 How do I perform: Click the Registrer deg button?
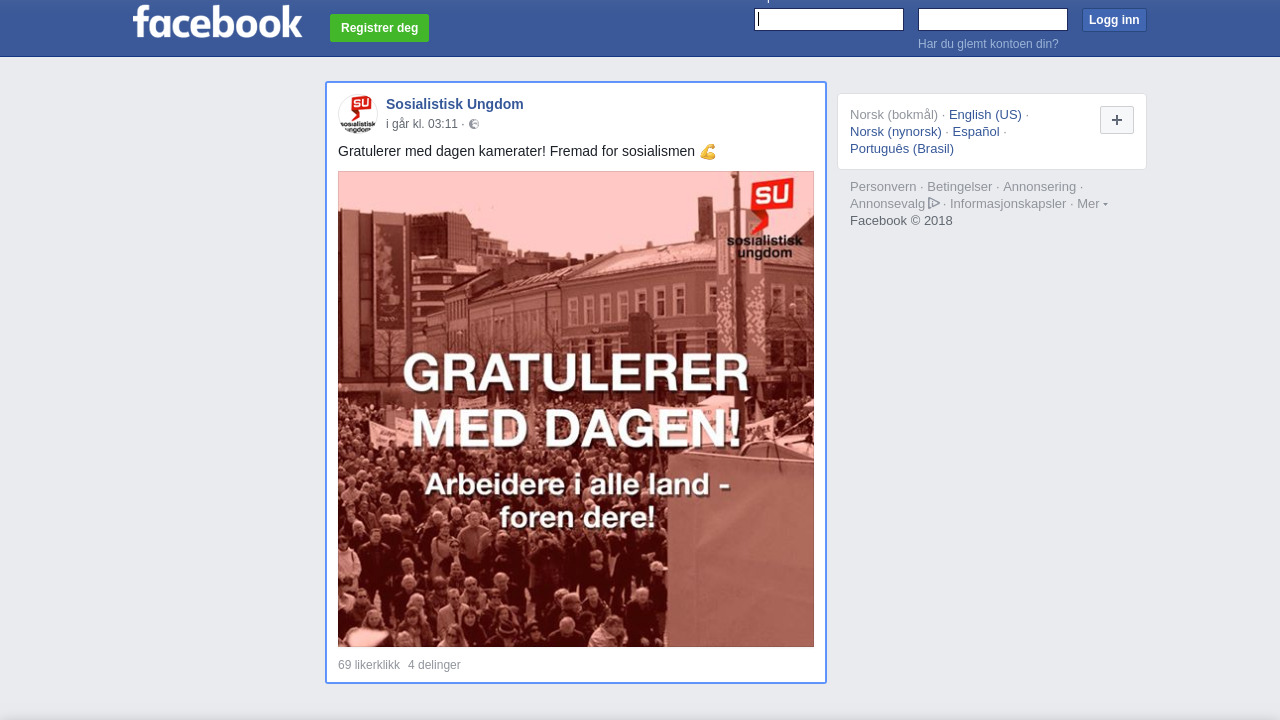379,28
